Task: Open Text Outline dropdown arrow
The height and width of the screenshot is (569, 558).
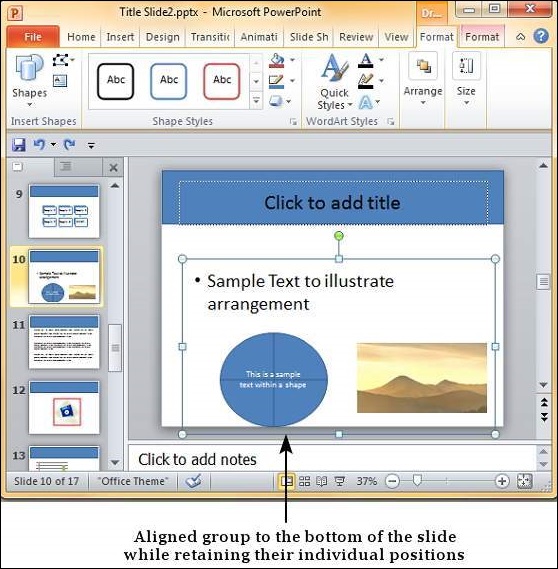Action: [x=381, y=80]
